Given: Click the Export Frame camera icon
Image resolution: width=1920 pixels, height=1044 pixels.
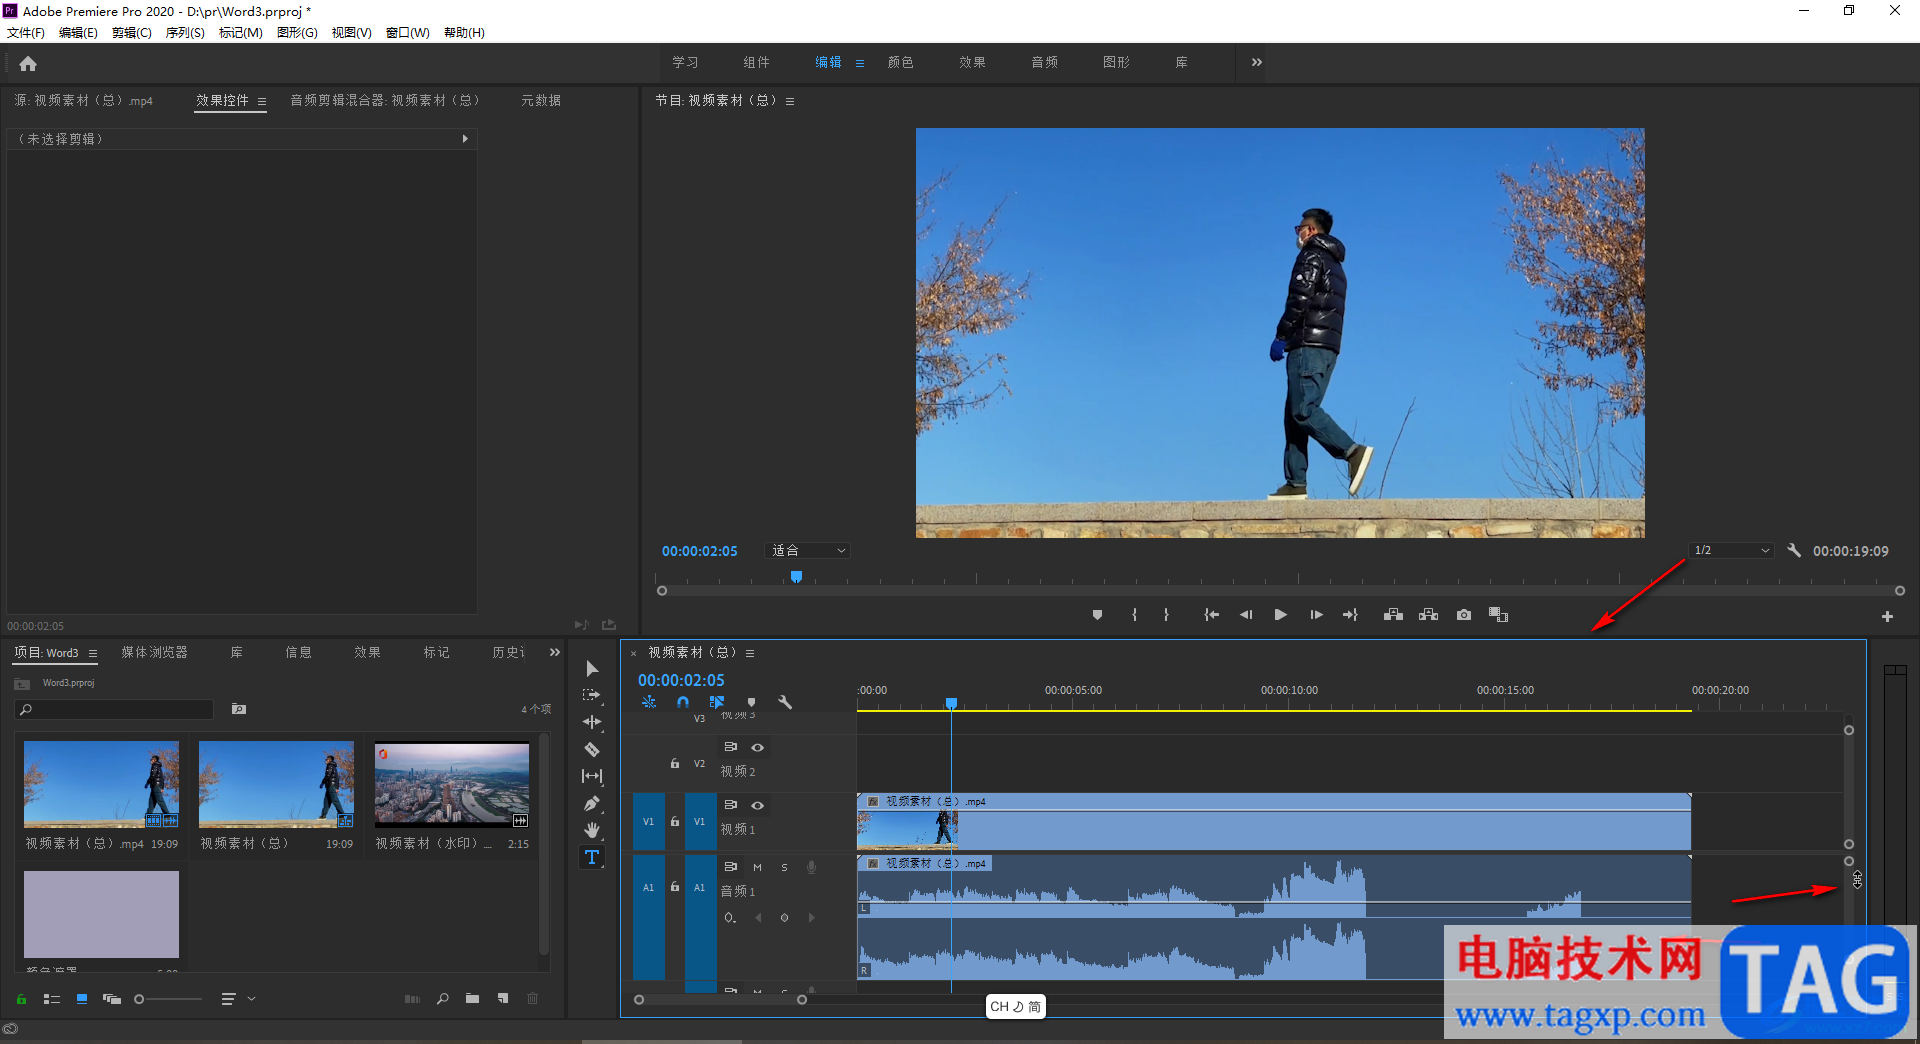Looking at the screenshot, I should tap(1464, 615).
